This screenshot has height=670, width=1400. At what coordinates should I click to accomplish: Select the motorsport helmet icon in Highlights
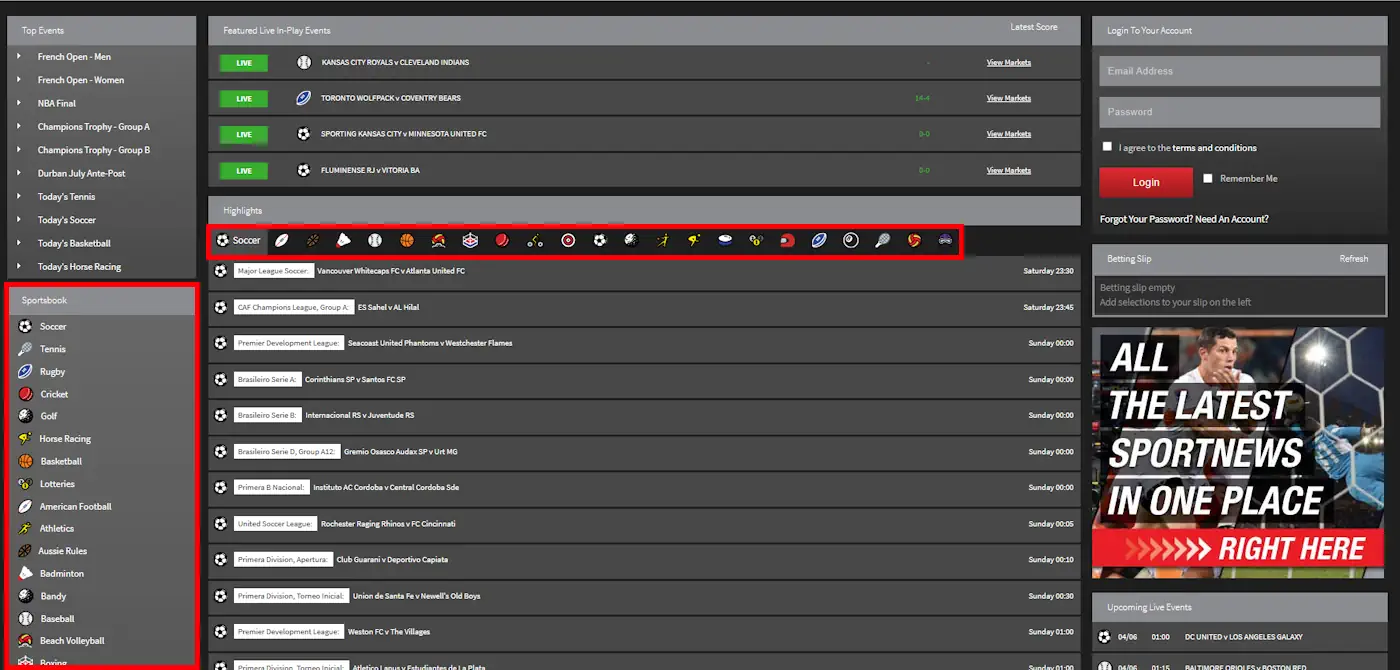pos(789,240)
